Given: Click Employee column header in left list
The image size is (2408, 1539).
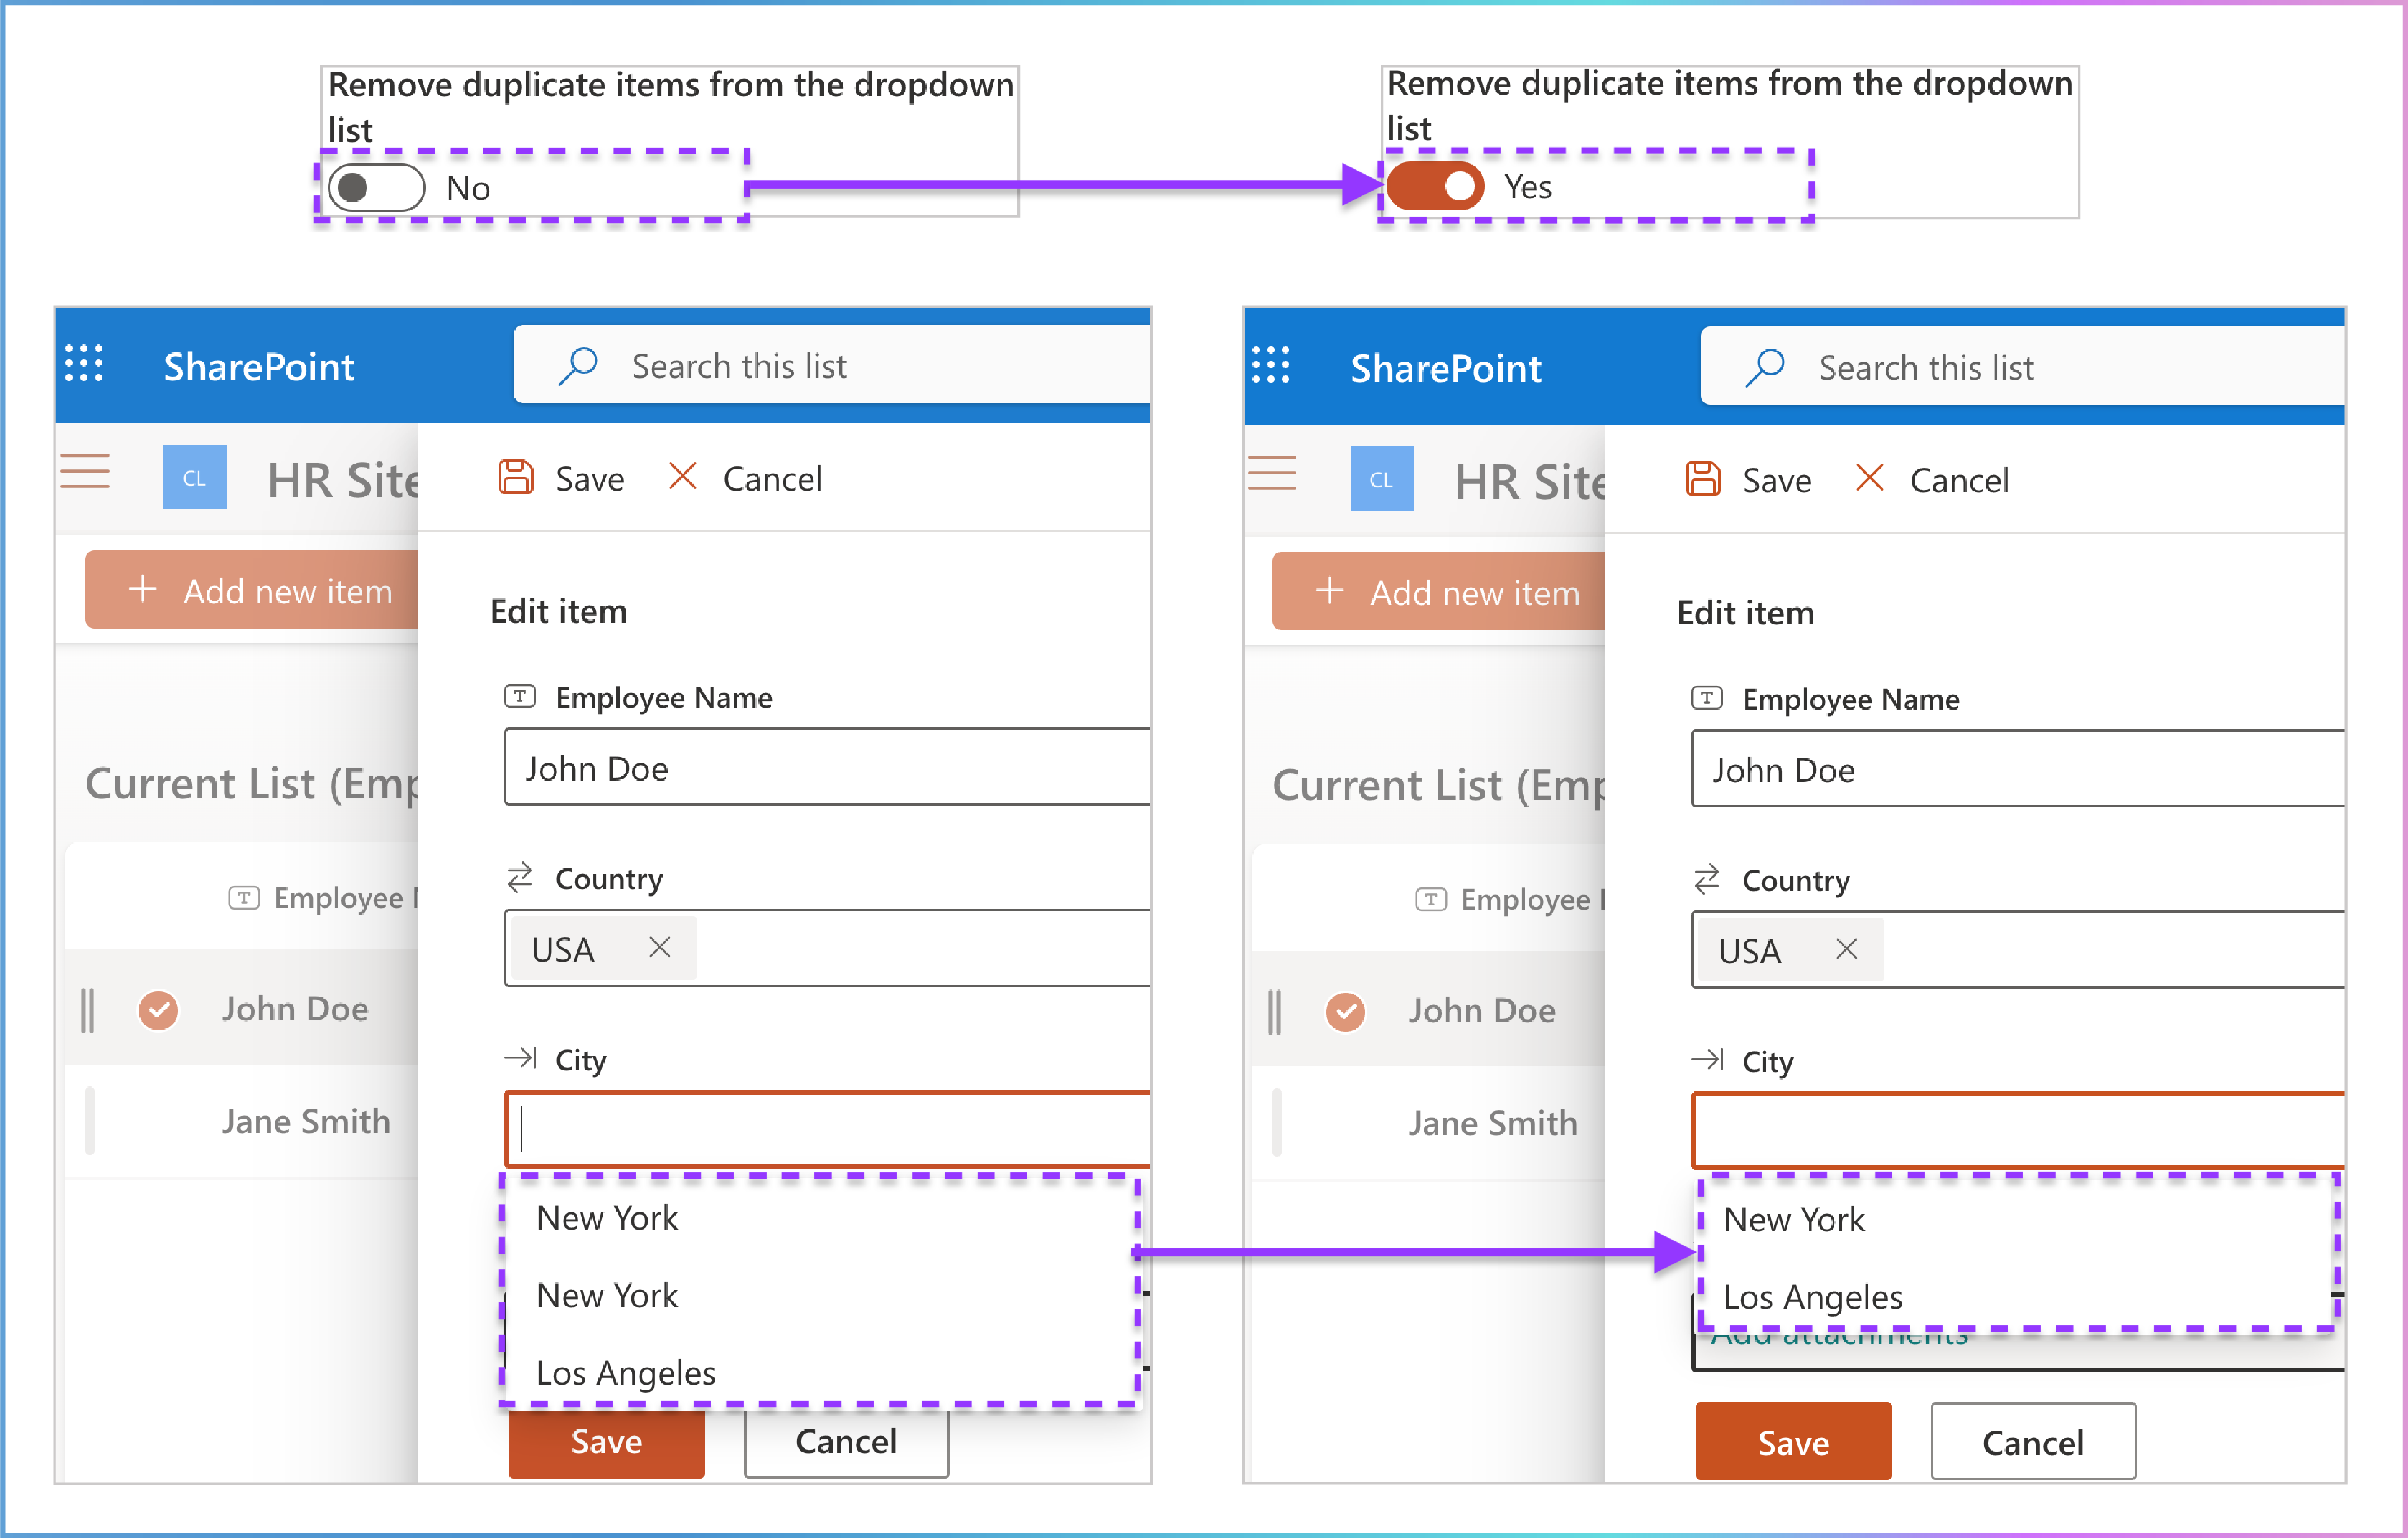Looking at the screenshot, I should pyautogui.click(x=324, y=897).
